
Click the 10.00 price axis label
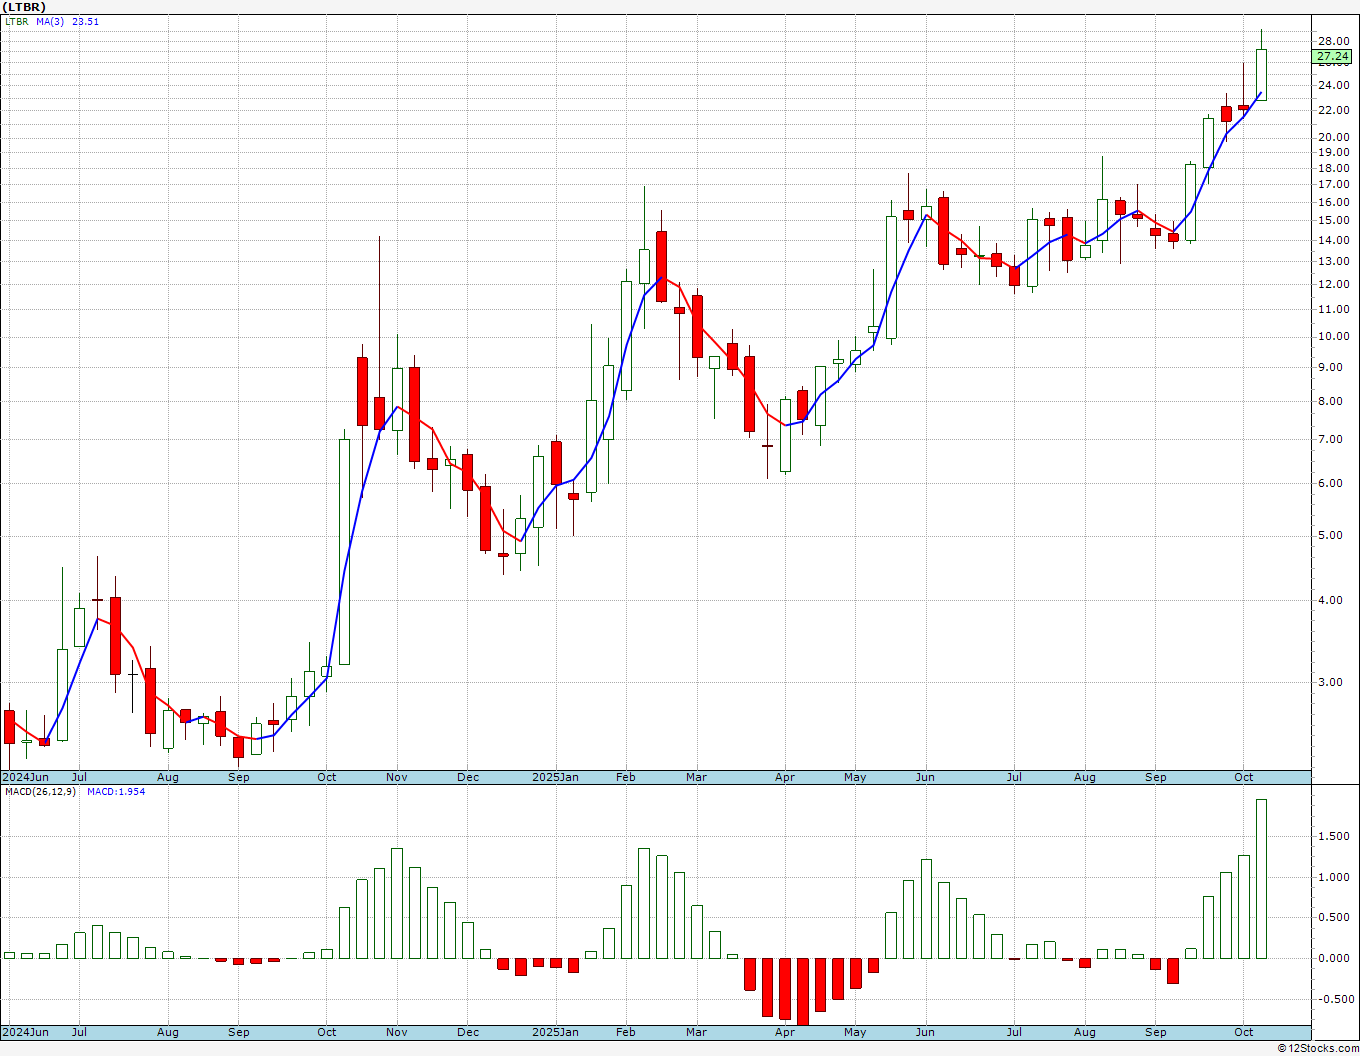(1333, 336)
